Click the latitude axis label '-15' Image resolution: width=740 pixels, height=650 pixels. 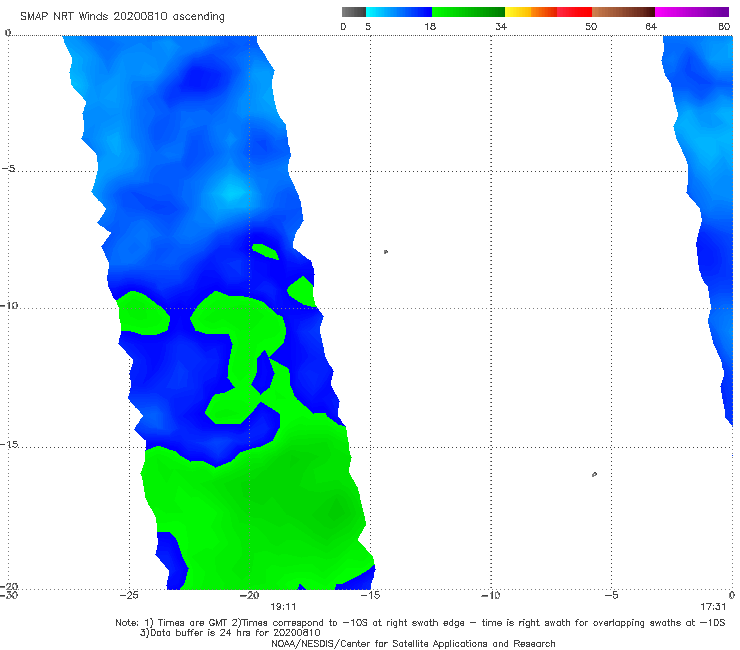point(9,444)
